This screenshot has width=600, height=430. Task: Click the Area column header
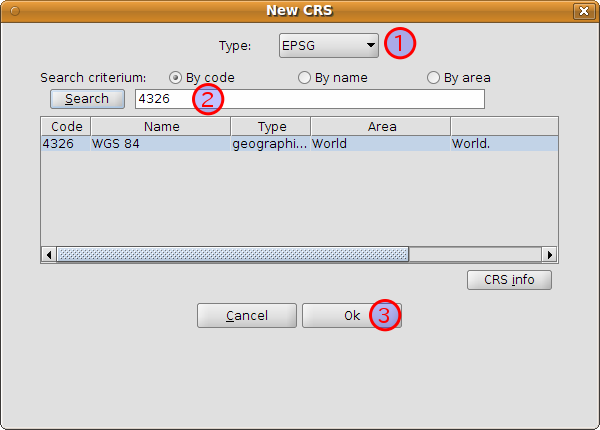pyautogui.click(x=381, y=127)
